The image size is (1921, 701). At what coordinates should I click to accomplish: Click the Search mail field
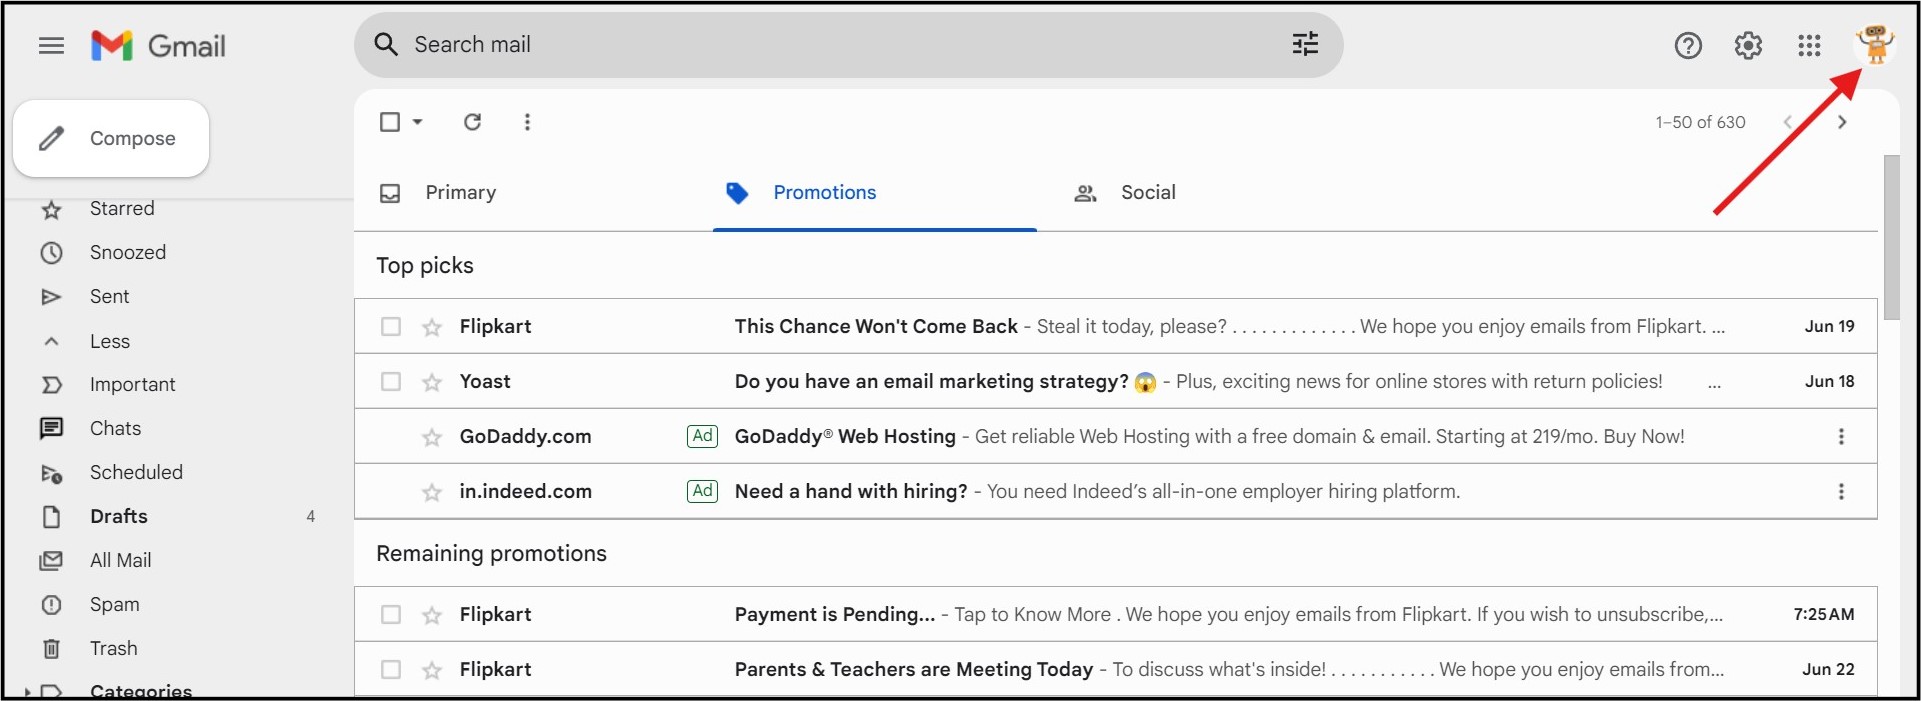(848, 45)
